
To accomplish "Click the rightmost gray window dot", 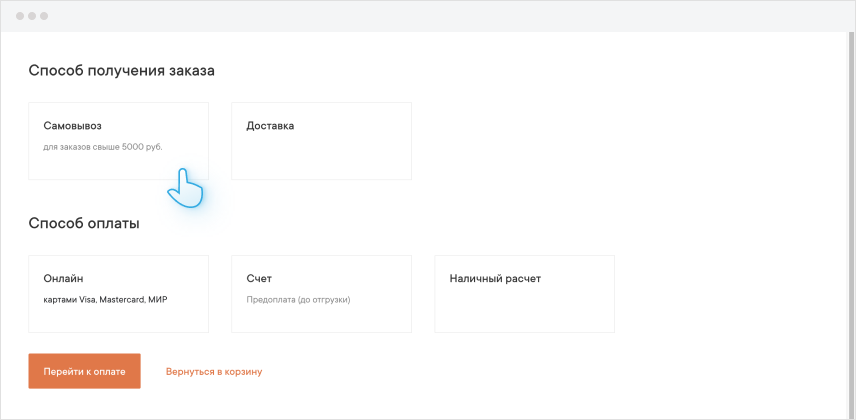I will (x=43, y=17).
